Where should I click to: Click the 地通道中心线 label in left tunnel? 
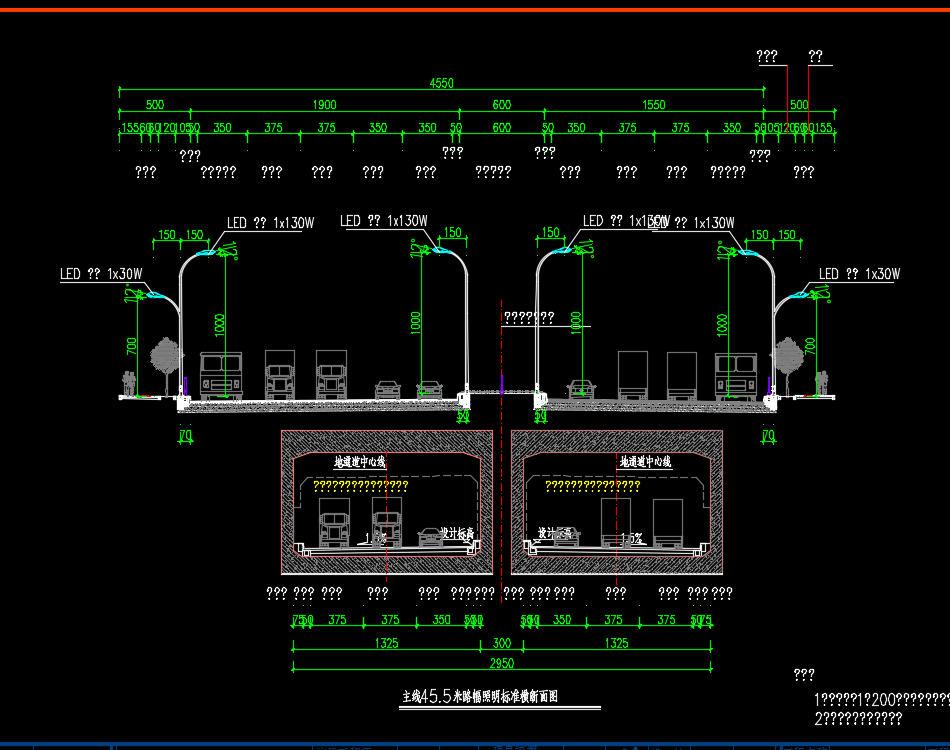pyautogui.click(x=360, y=462)
